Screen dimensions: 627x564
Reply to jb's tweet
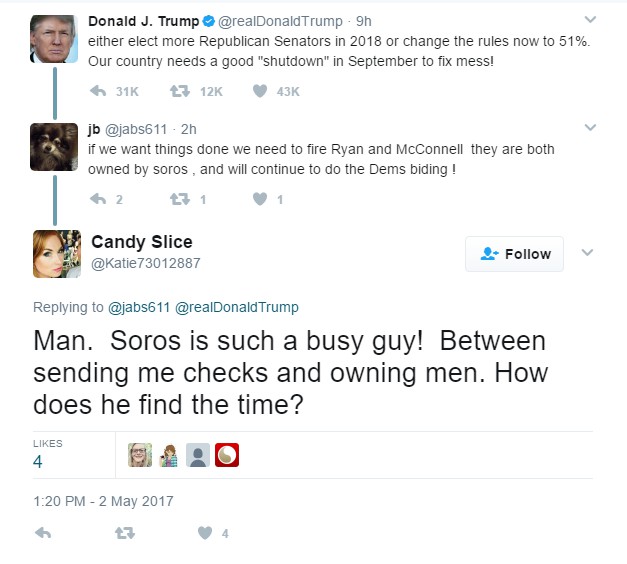[98, 199]
